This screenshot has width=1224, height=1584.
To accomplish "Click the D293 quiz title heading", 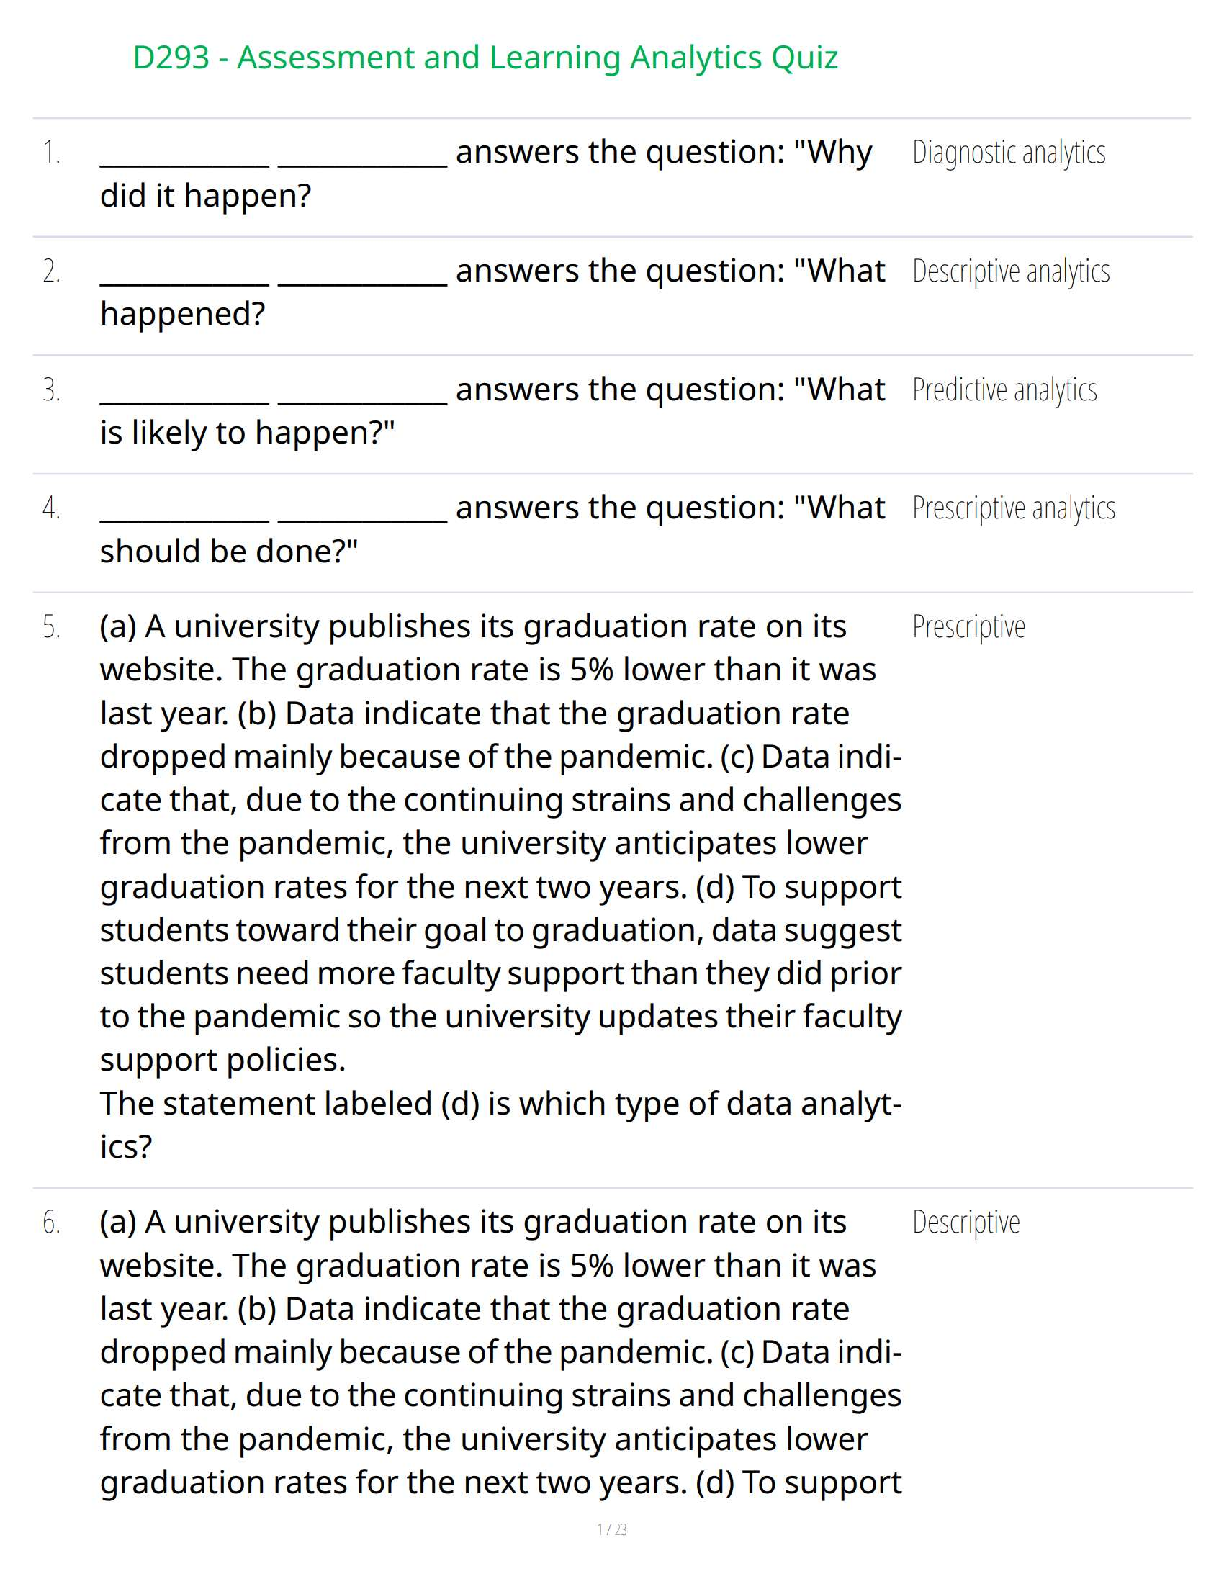I will coord(485,58).
